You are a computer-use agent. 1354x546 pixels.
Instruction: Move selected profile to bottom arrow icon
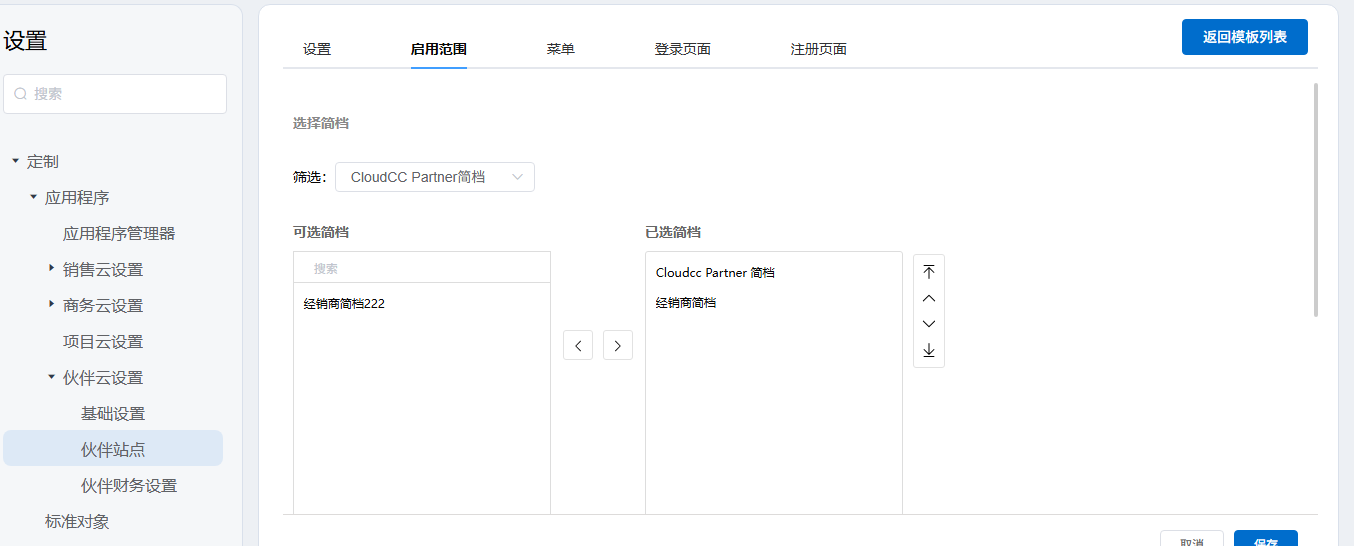coord(929,350)
